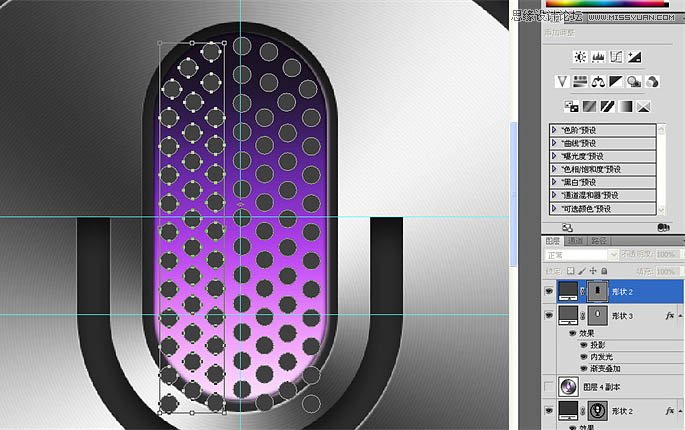Click the canvas vertical scrollbar thumb
This screenshot has height=430, width=685.
[513, 194]
